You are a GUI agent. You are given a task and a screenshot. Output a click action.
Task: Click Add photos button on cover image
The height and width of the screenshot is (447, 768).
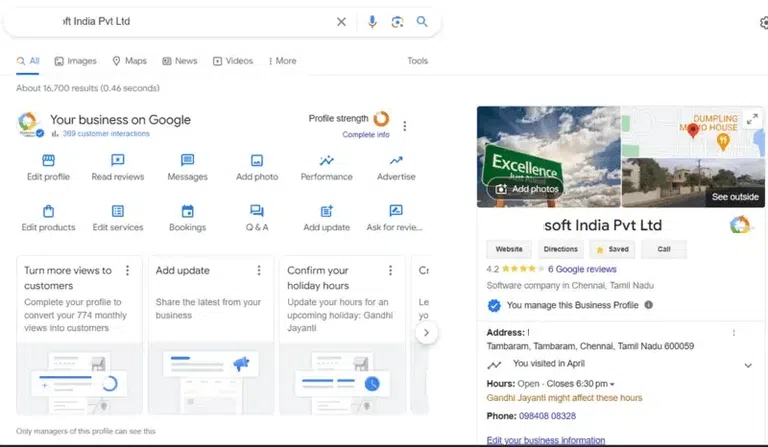(526, 189)
